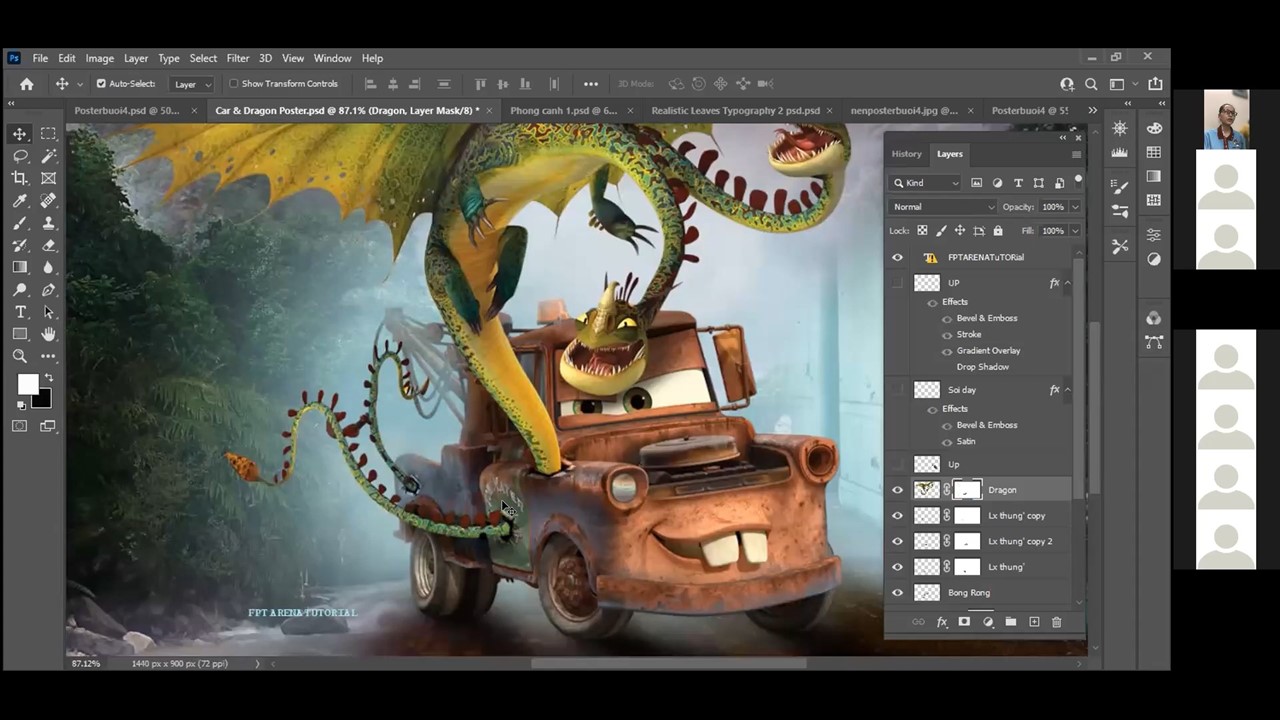Select the Frame tool
The width and height of the screenshot is (1280, 720).
[48, 178]
